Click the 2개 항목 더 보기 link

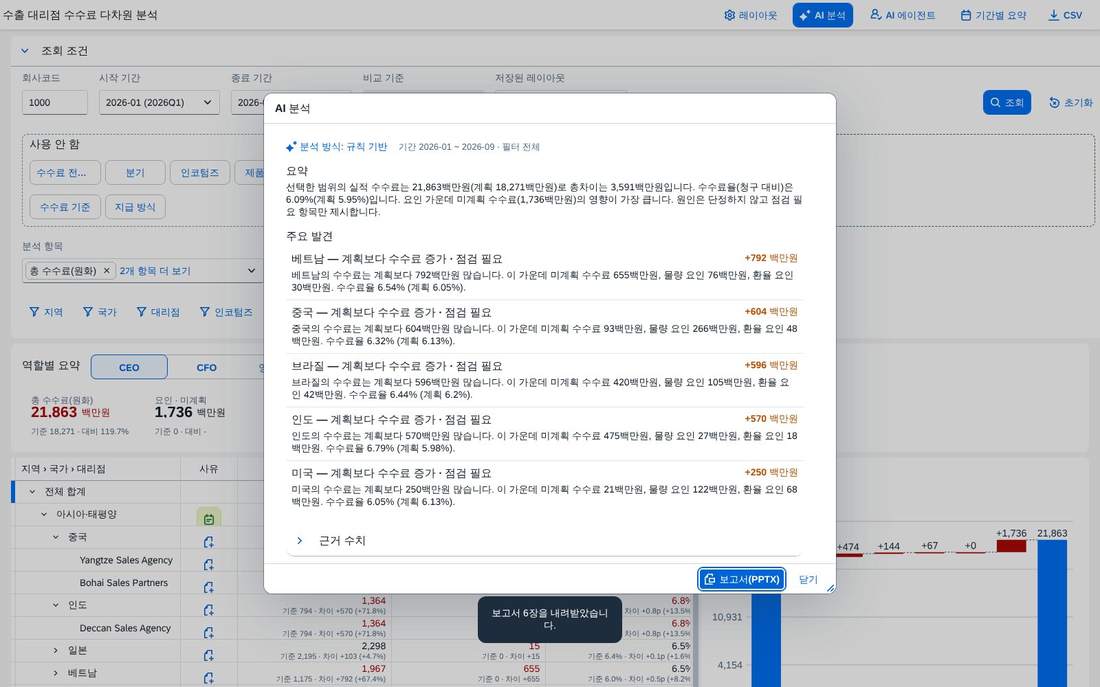click(x=154, y=271)
